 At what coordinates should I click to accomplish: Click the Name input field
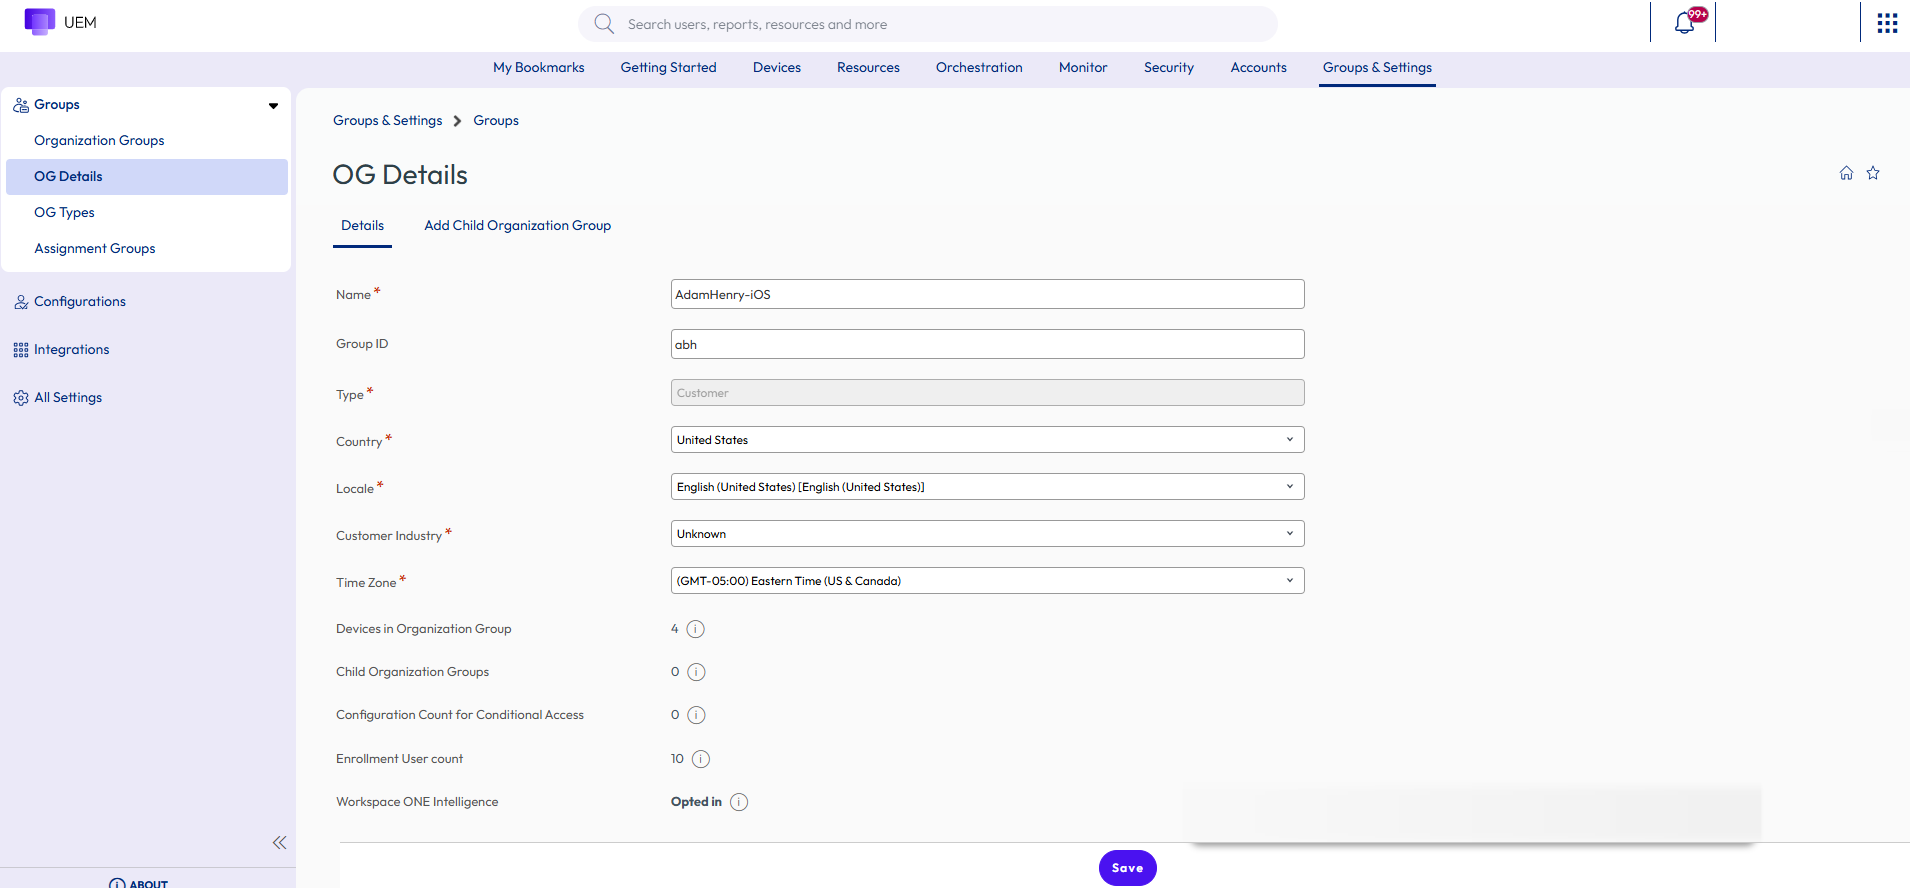pos(987,294)
